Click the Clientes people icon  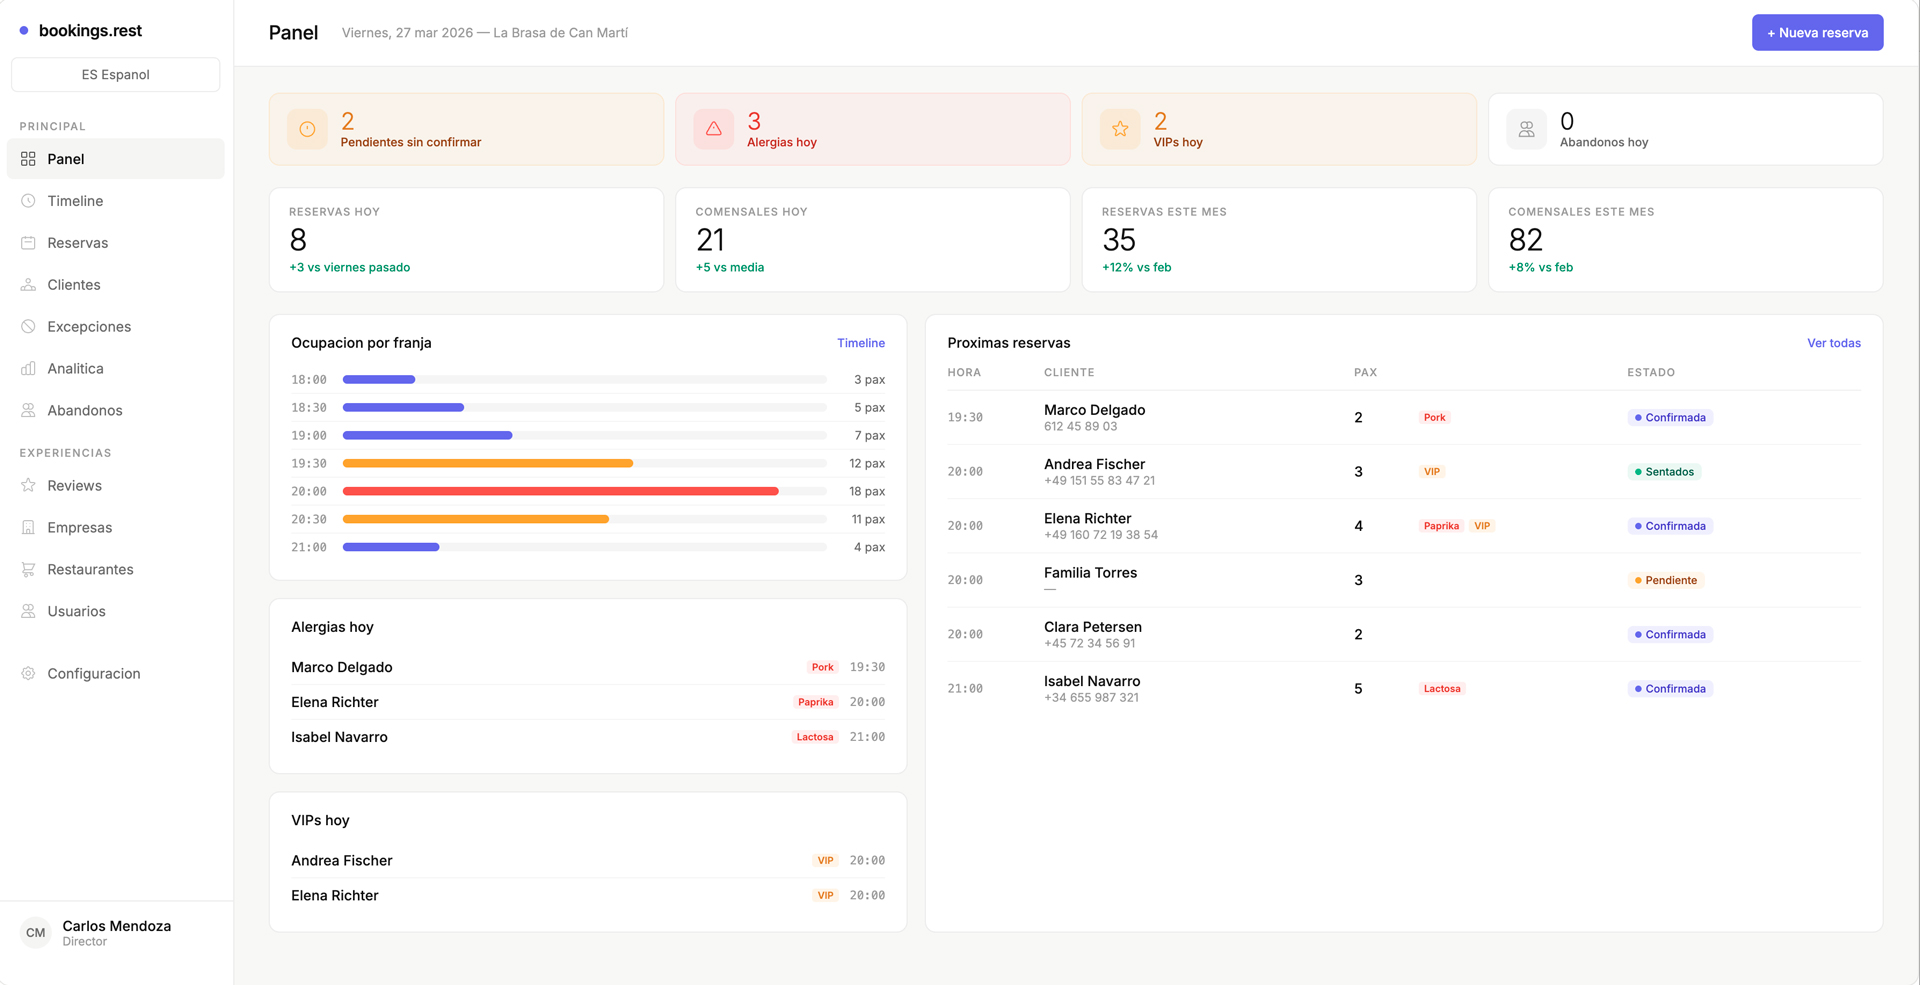(29, 284)
